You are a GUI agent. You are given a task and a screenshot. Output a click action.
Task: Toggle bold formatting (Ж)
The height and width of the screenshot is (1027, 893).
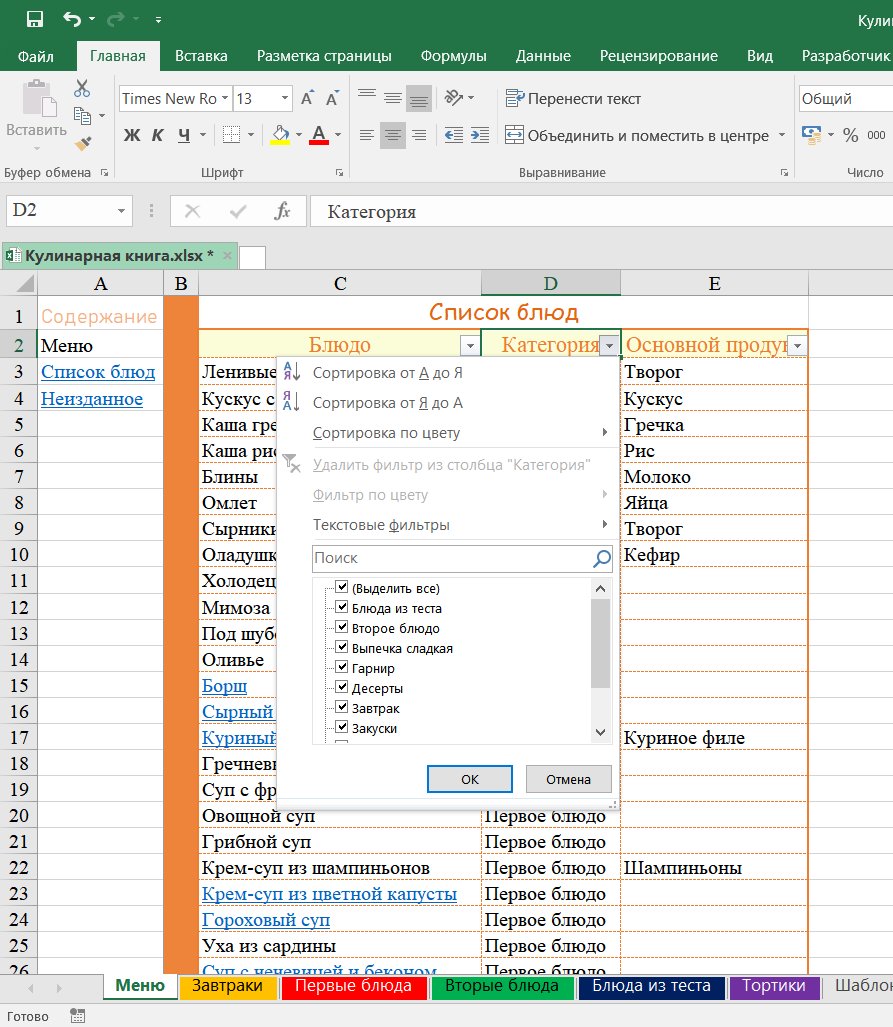(131, 135)
